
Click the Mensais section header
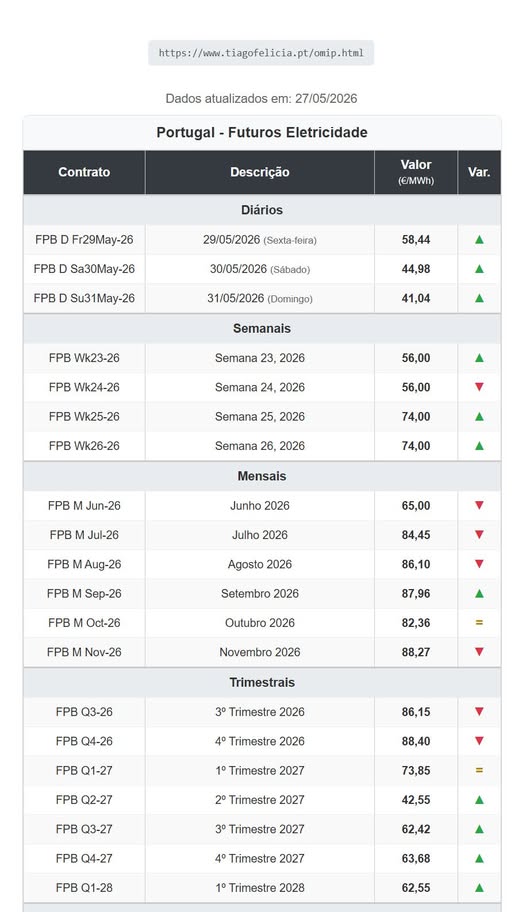point(262,476)
